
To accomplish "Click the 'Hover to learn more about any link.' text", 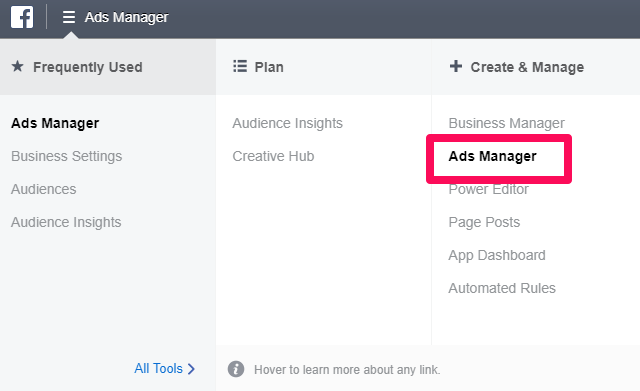I will point(347,370).
